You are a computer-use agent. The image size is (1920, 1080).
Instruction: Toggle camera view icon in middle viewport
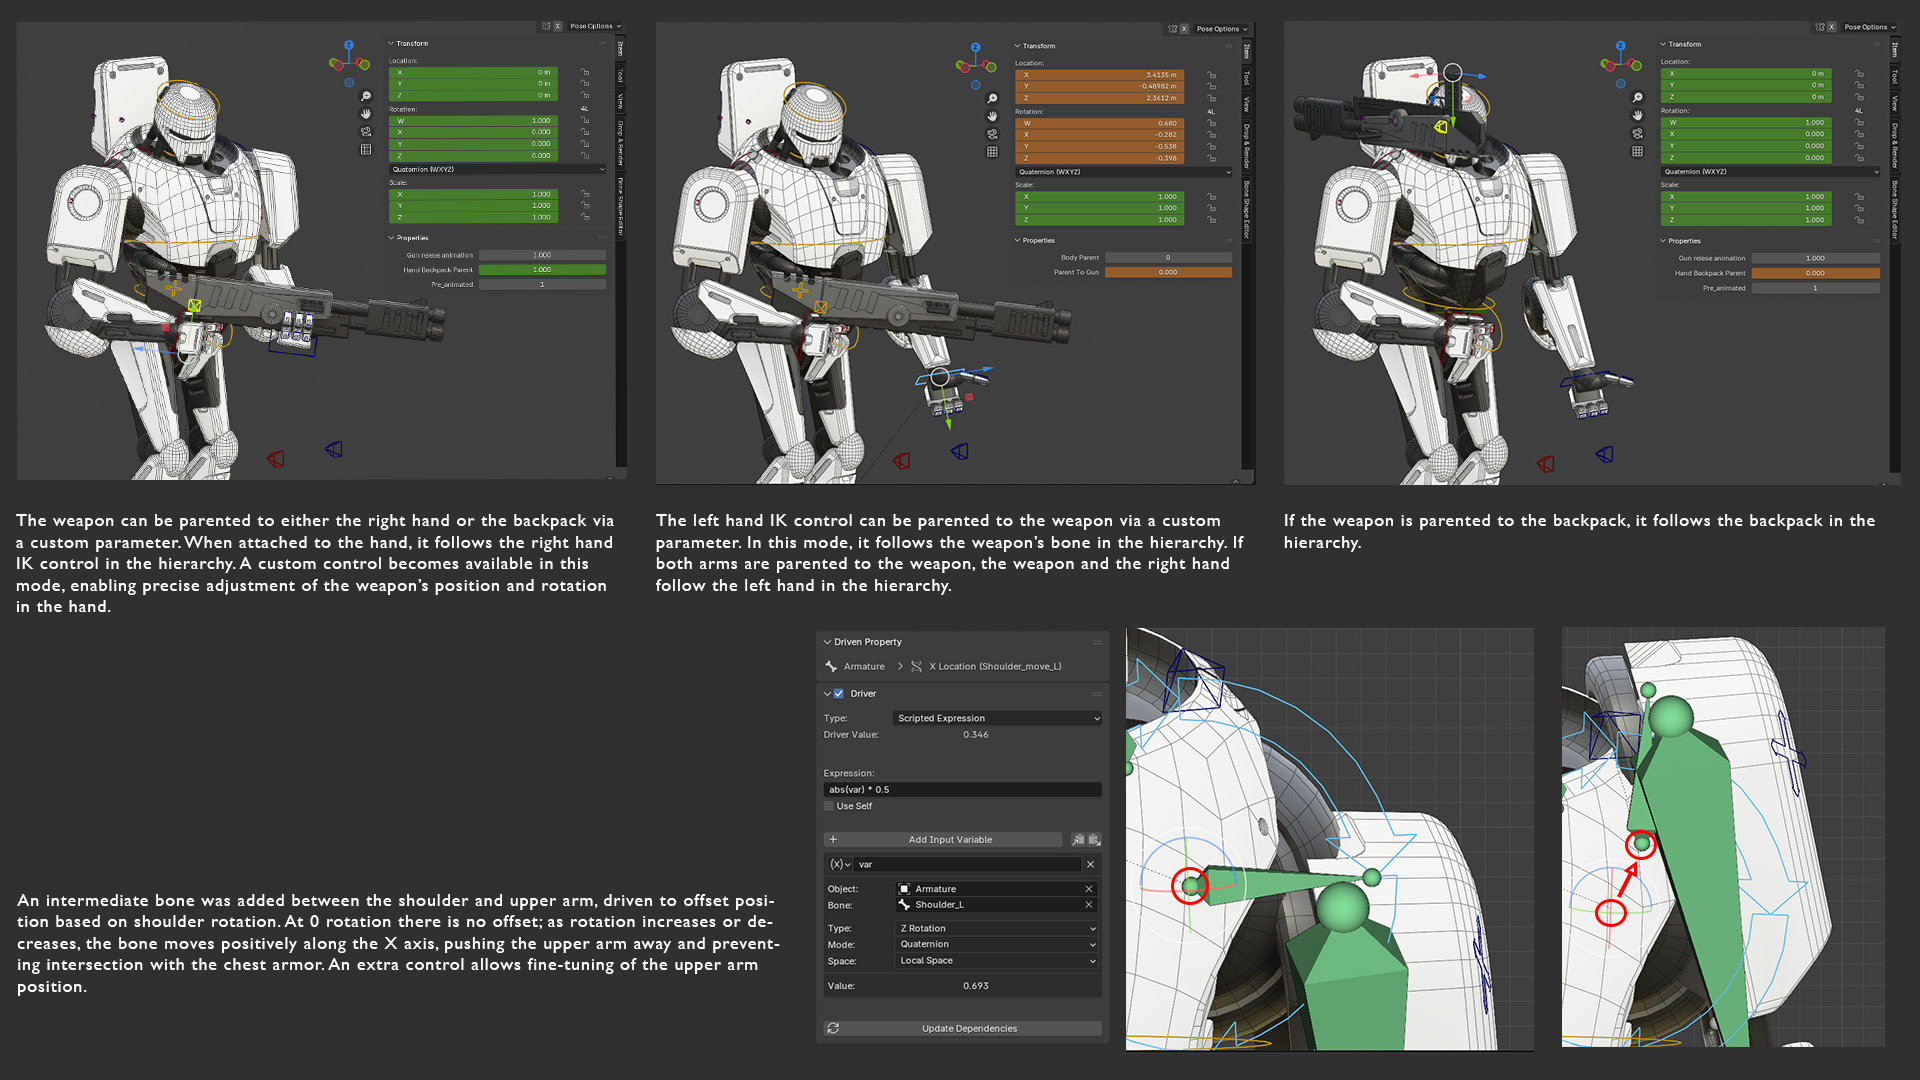tap(992, 134)
